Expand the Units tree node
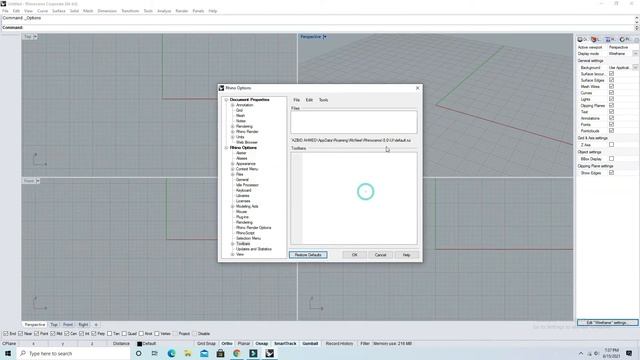 233,137
